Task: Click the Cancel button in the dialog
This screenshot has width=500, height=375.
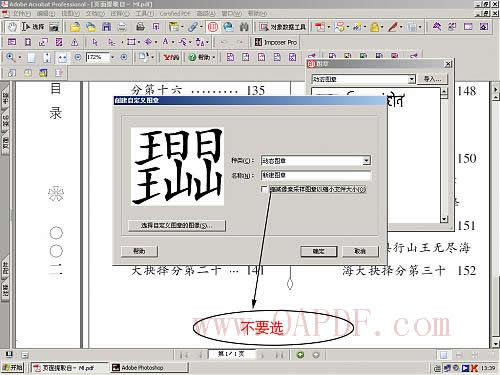Action: [360, 251]
